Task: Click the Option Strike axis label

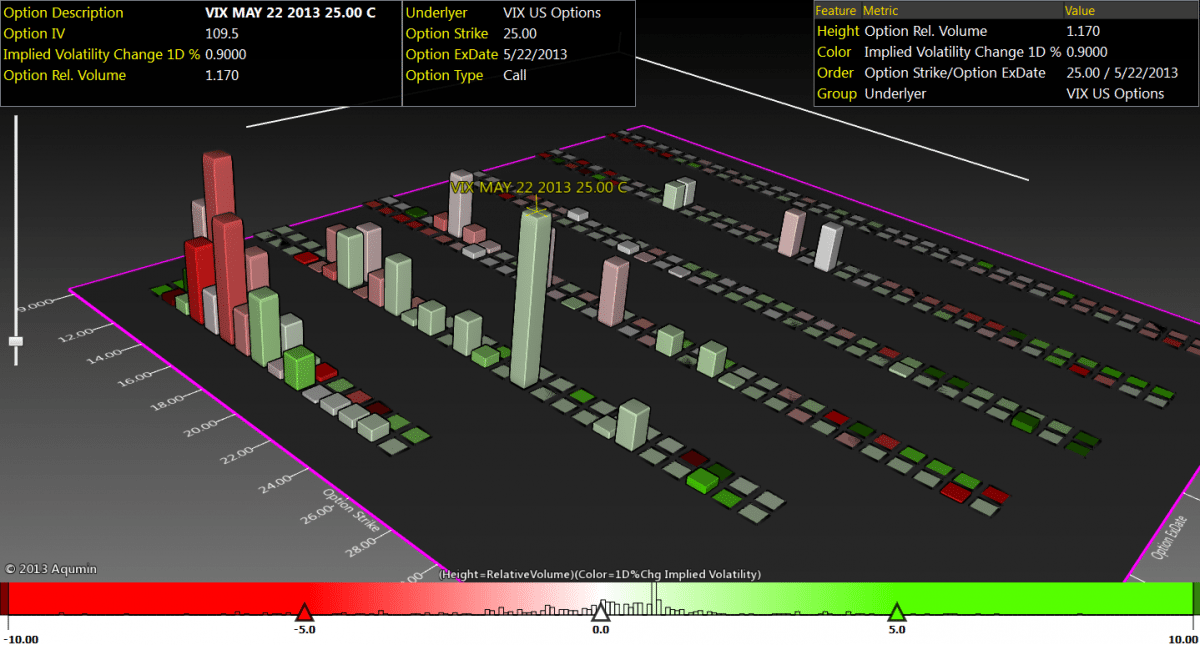Action: coord(346,512)
